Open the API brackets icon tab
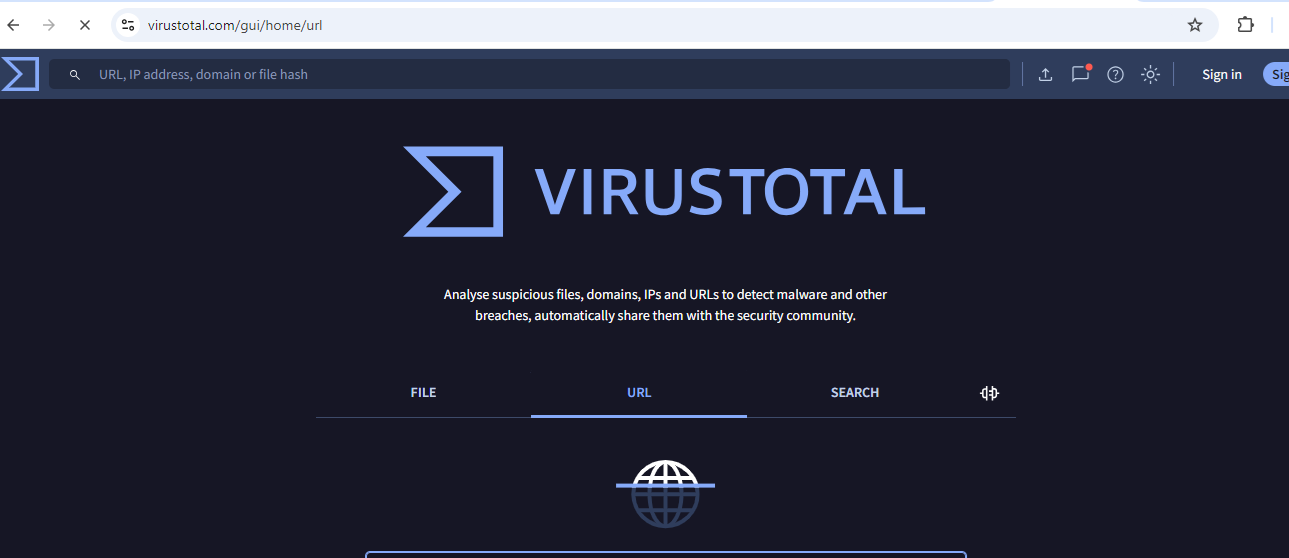 coord(989,393)
